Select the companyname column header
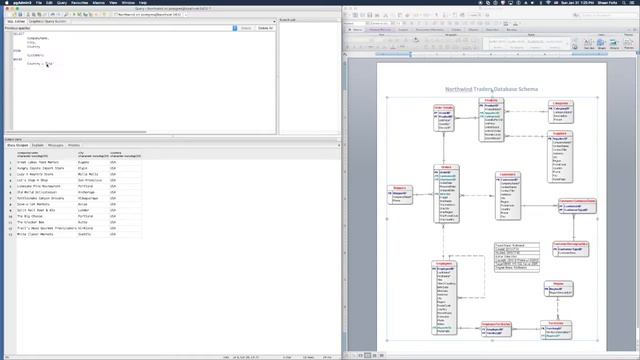Screen dimensions: 640x360 click(46, 154)
